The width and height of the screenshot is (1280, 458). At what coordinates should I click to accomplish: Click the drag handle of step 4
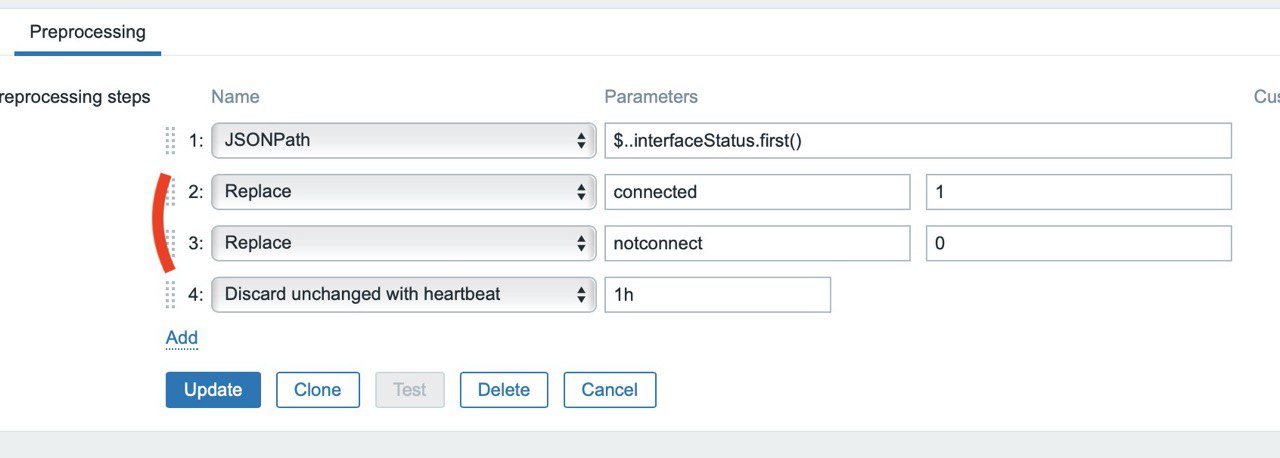pos(170,294)
